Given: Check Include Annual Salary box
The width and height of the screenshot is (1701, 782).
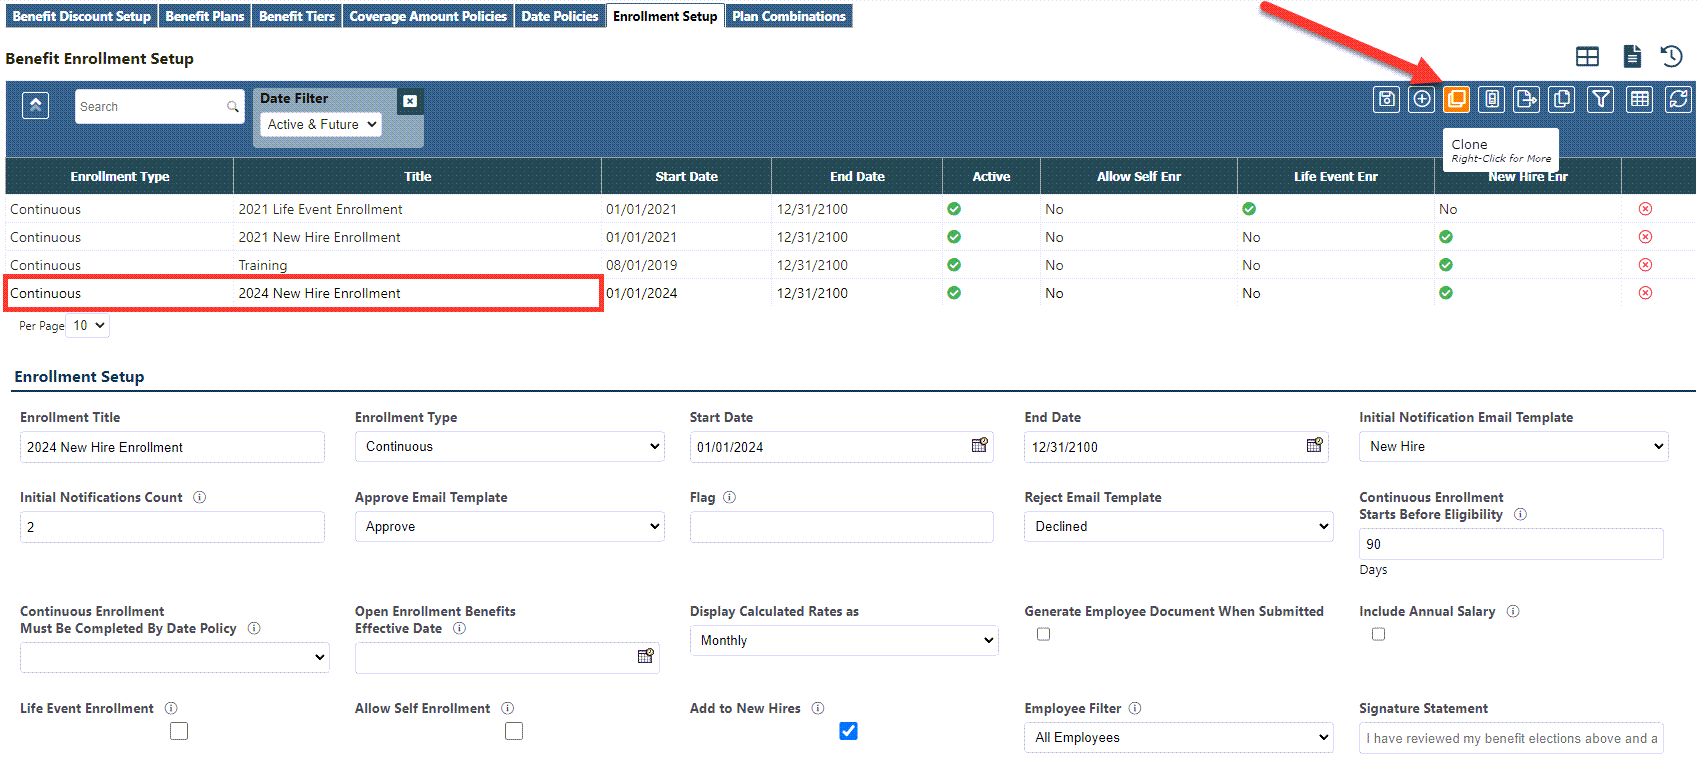Looking at the screenshot, I should [1378, 634].
